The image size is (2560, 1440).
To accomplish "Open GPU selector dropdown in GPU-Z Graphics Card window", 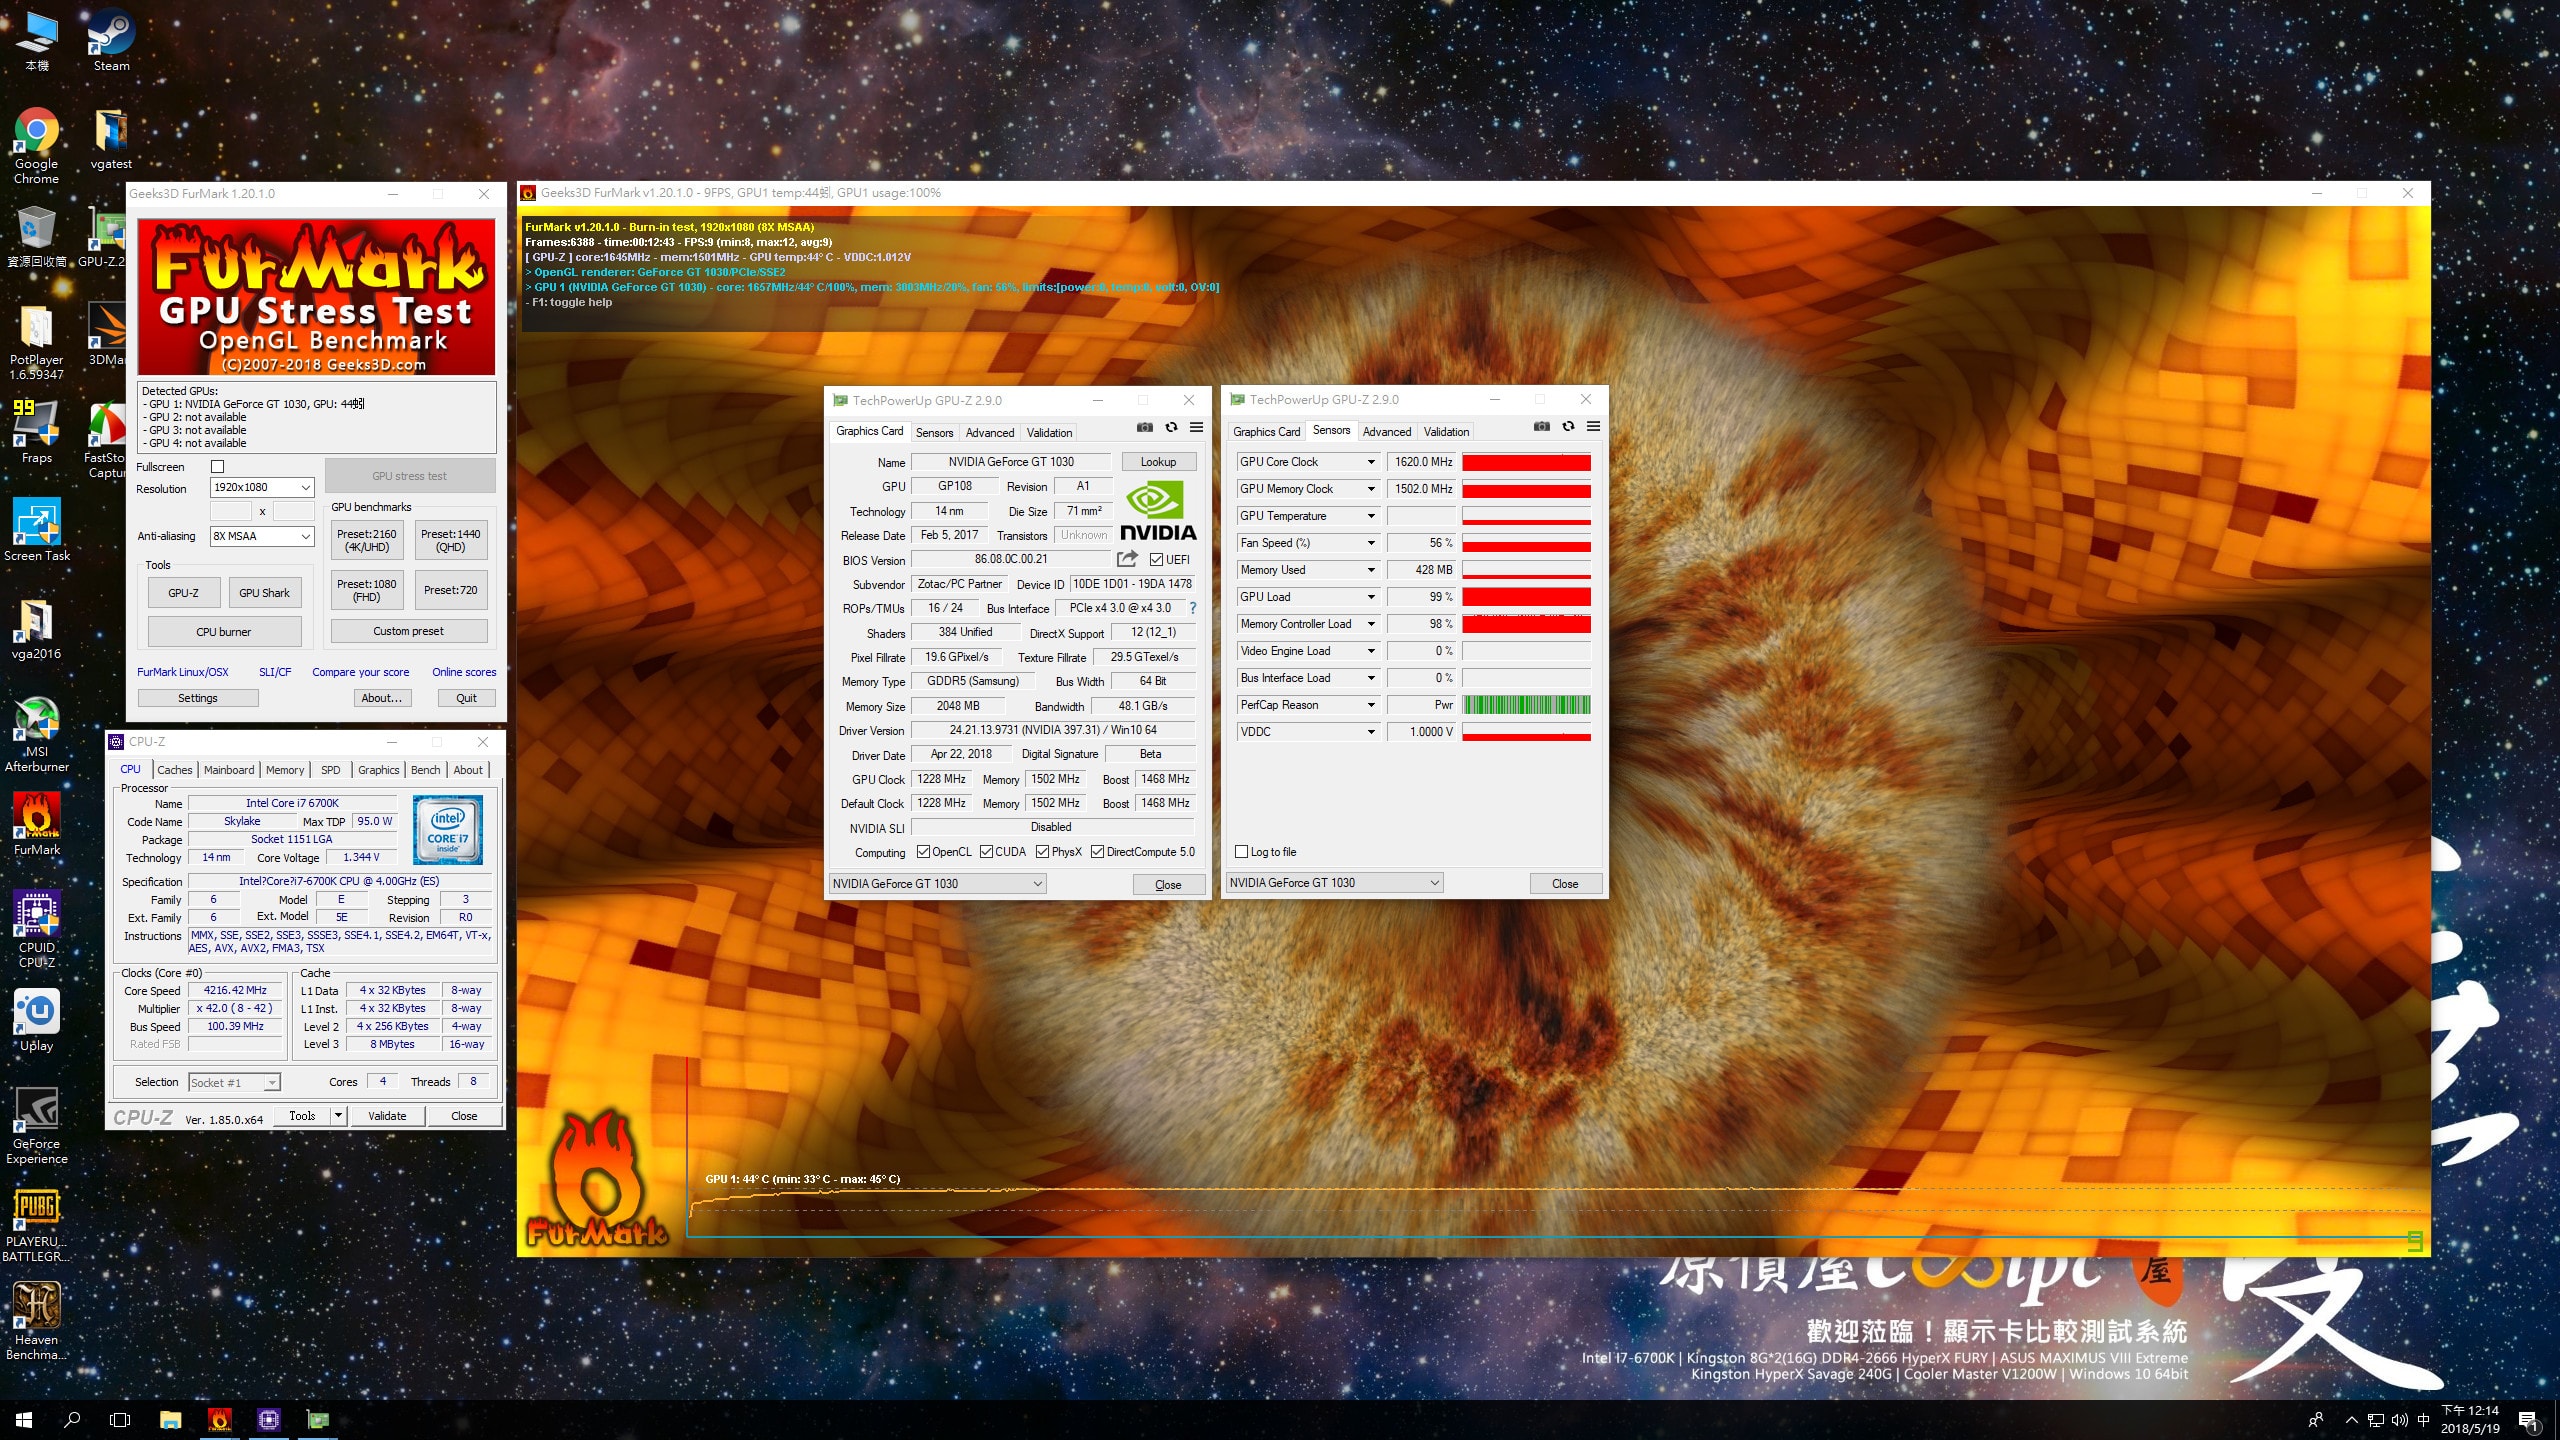I will [x=938, y=884].
